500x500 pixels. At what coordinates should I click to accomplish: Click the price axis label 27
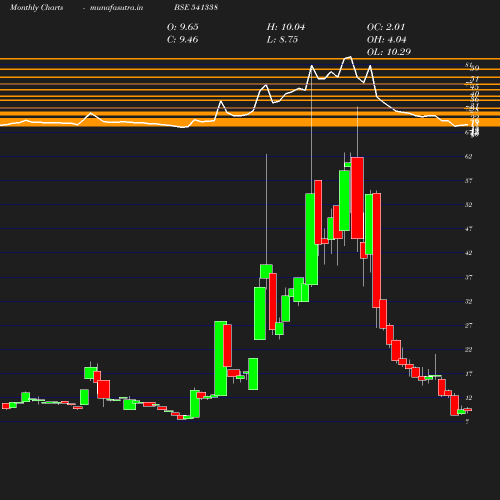tap(468, 325)
